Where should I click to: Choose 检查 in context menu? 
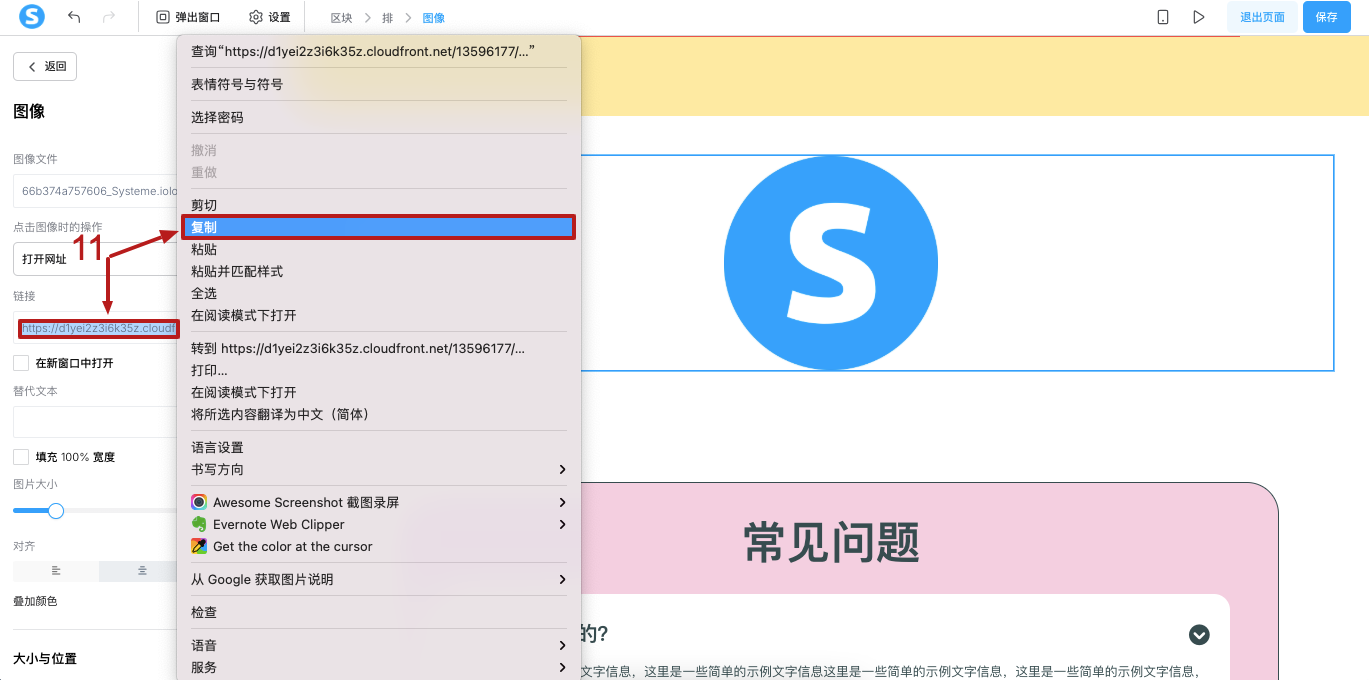(379, 612)
